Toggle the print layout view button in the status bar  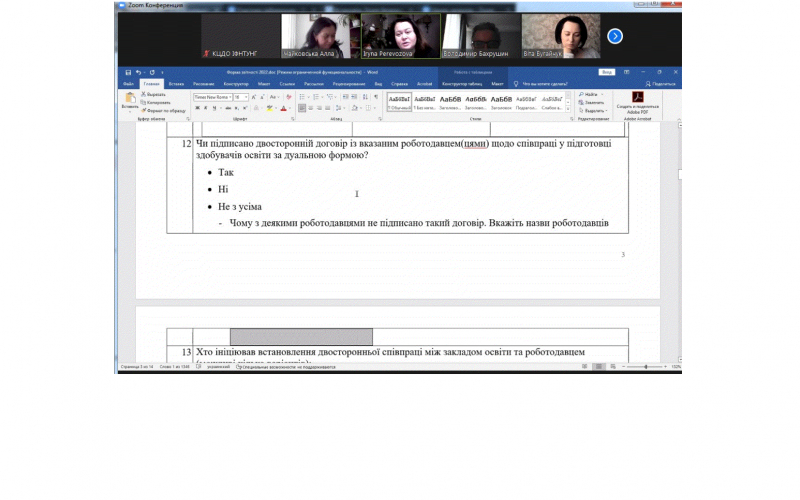[599, 367]
